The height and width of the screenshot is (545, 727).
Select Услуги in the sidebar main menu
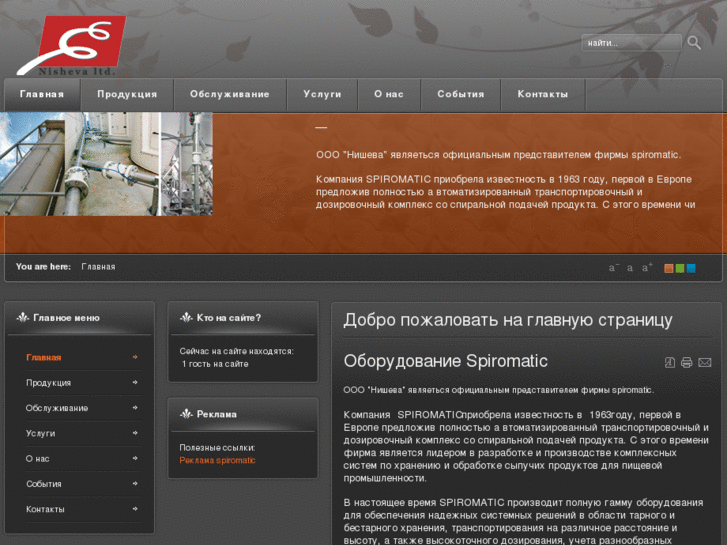tap(40, 433)
